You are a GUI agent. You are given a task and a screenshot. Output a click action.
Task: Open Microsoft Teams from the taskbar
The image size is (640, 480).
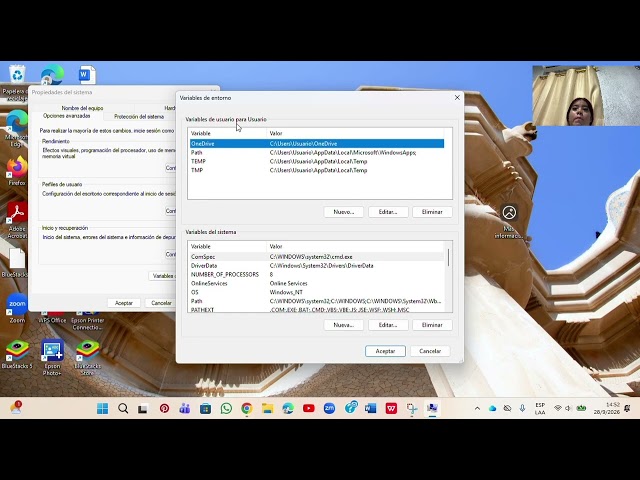[x=184, y=408]
